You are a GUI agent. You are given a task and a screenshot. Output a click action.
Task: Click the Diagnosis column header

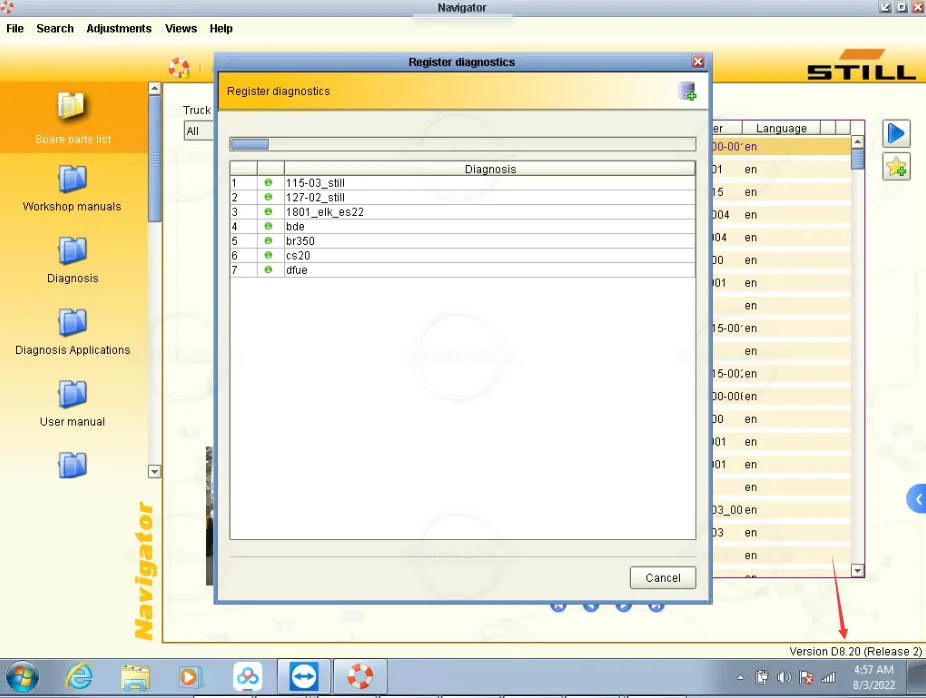pyautogui.click(x=490, y=169)
